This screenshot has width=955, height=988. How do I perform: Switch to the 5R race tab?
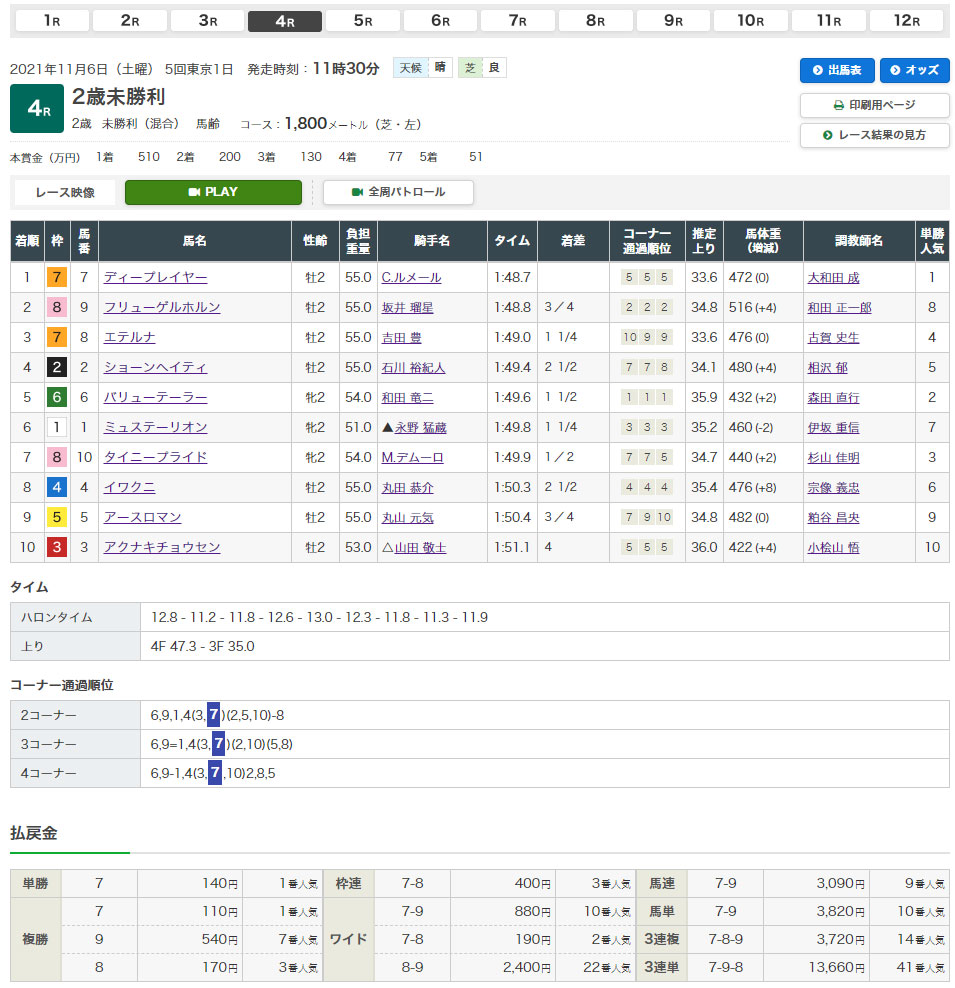[363, 21]
